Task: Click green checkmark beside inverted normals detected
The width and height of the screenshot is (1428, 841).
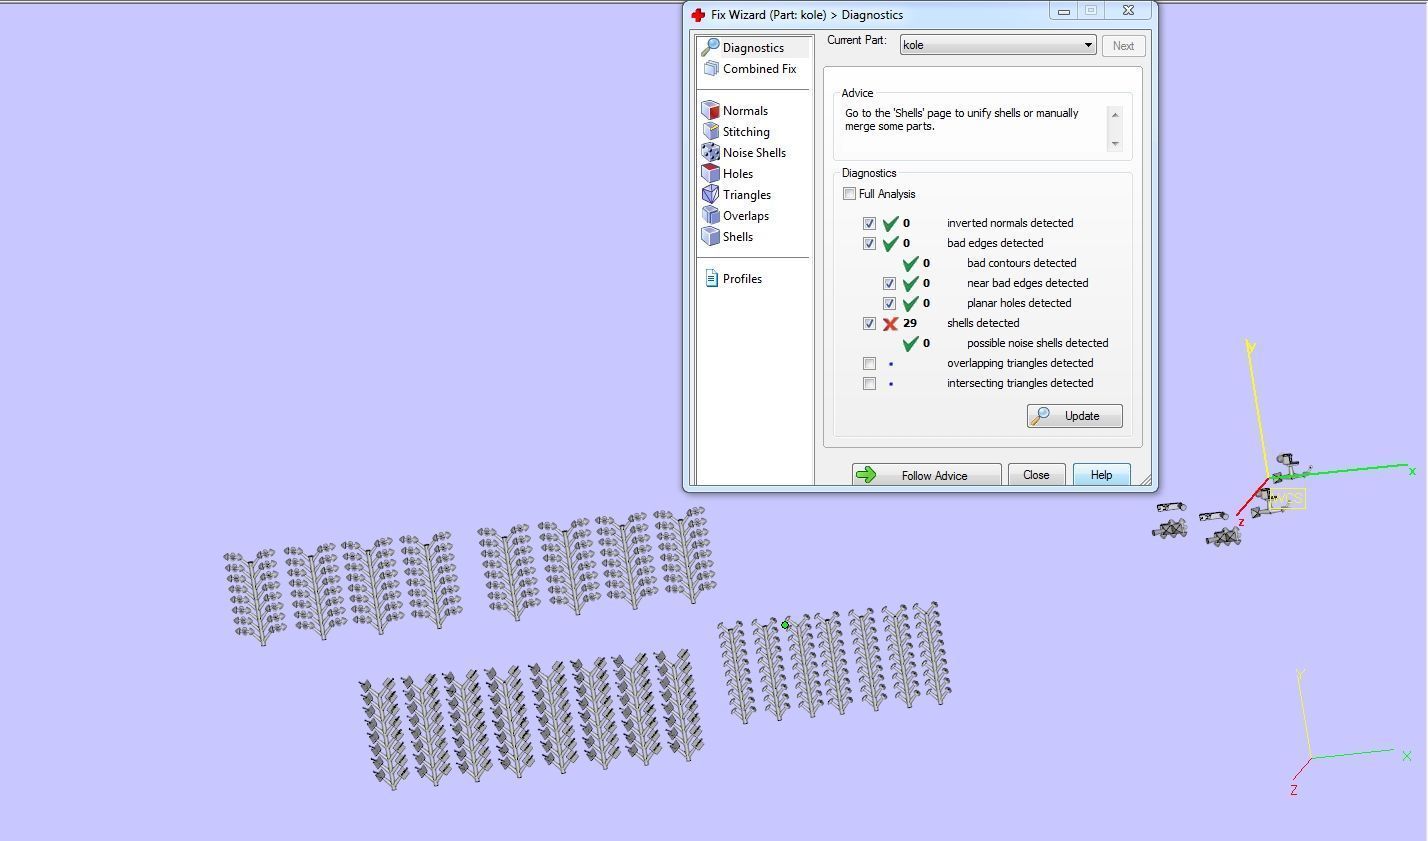Action: (890, 223)
